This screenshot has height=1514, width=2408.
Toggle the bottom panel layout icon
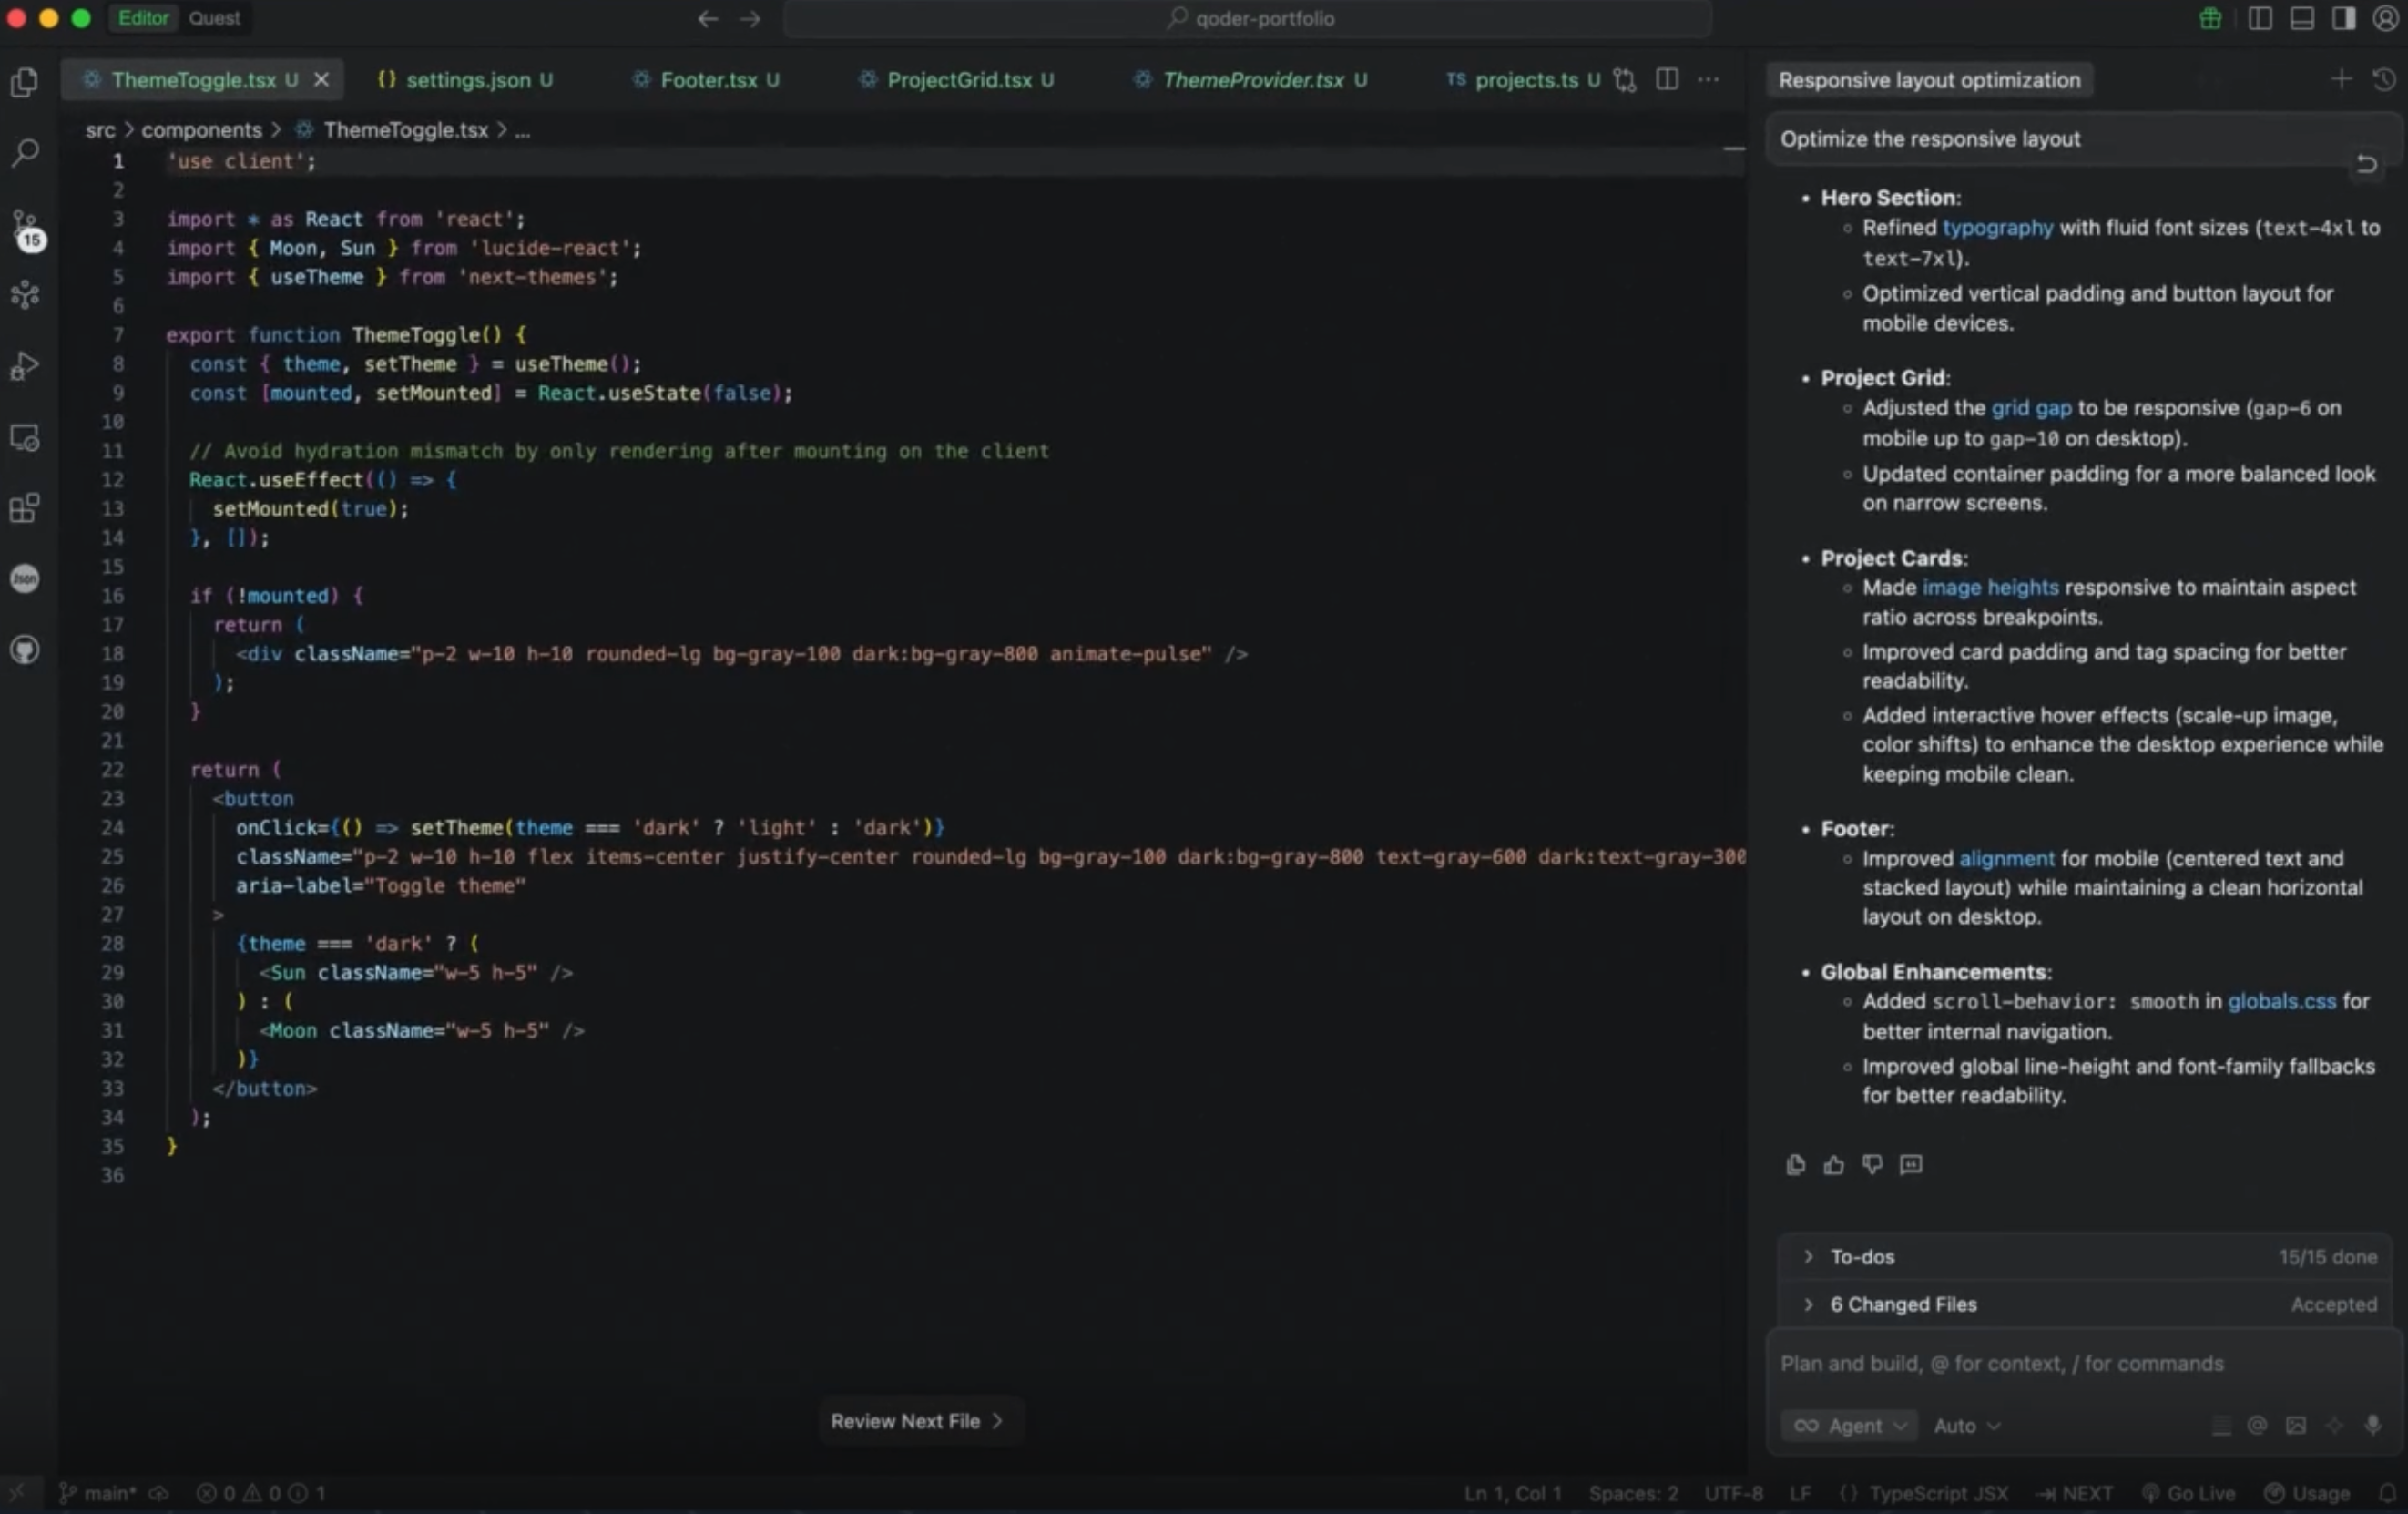[x=2301, y=18]
